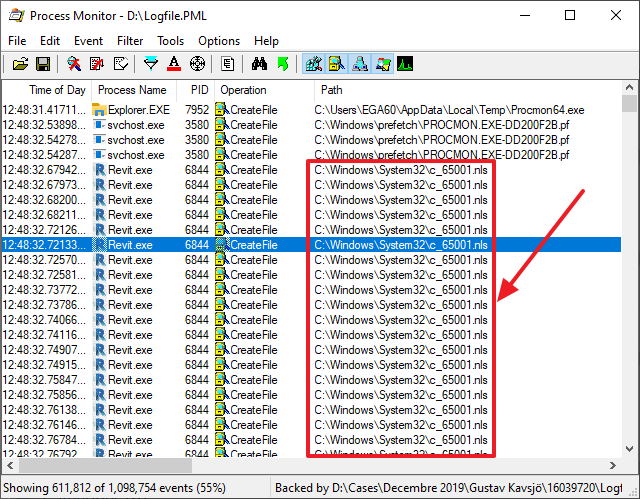Click the Save toolbar icon
The height and width of the screenshot is (499, 640).
[43, 64]
